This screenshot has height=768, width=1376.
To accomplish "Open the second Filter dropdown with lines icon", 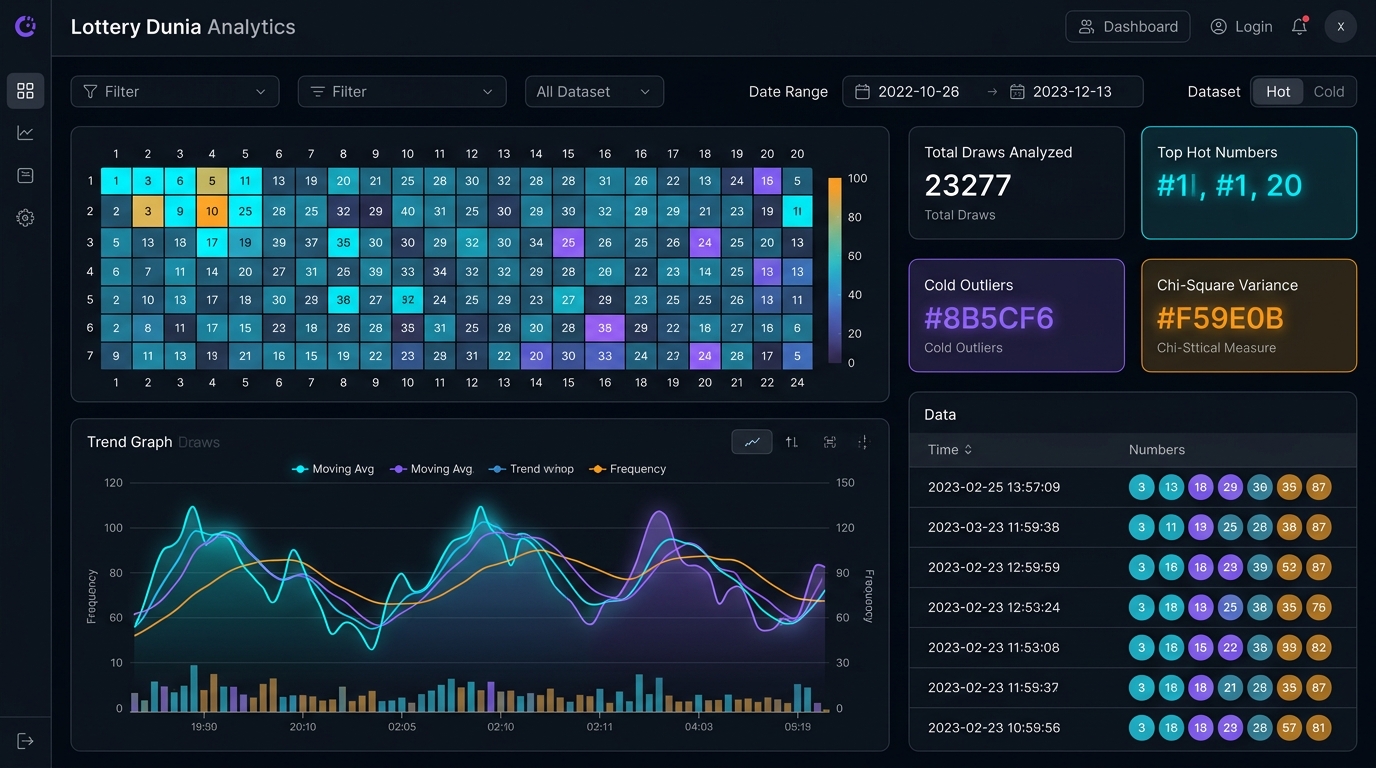I will (402, 91).
